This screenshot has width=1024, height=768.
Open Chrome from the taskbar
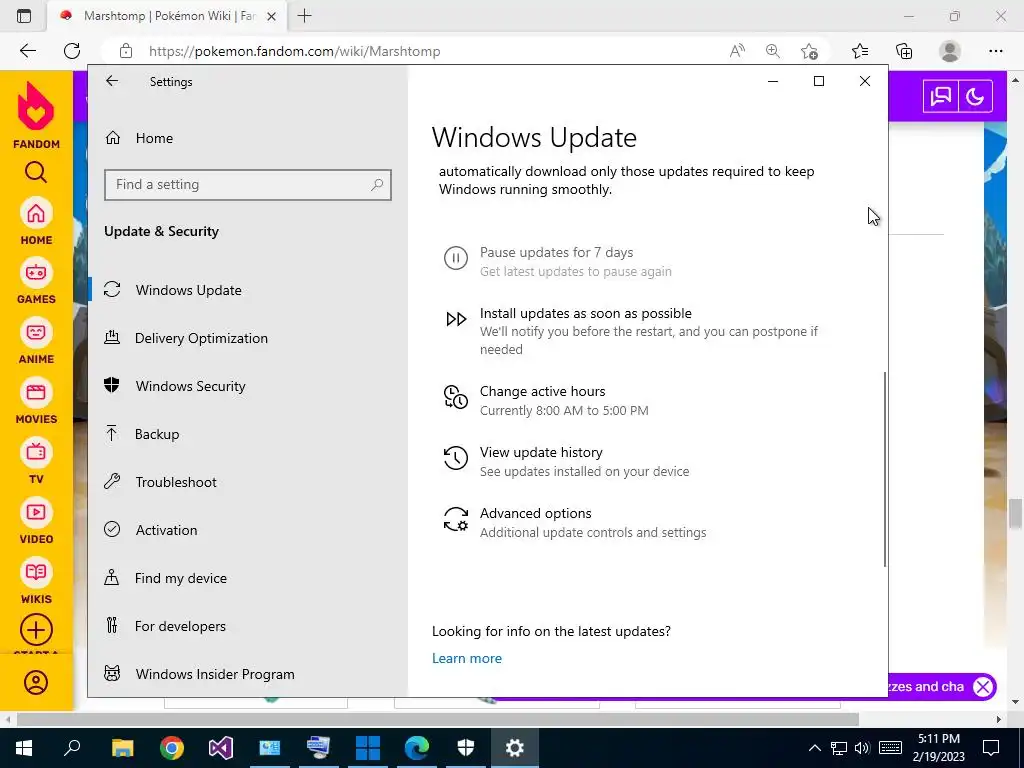point(172,747)
